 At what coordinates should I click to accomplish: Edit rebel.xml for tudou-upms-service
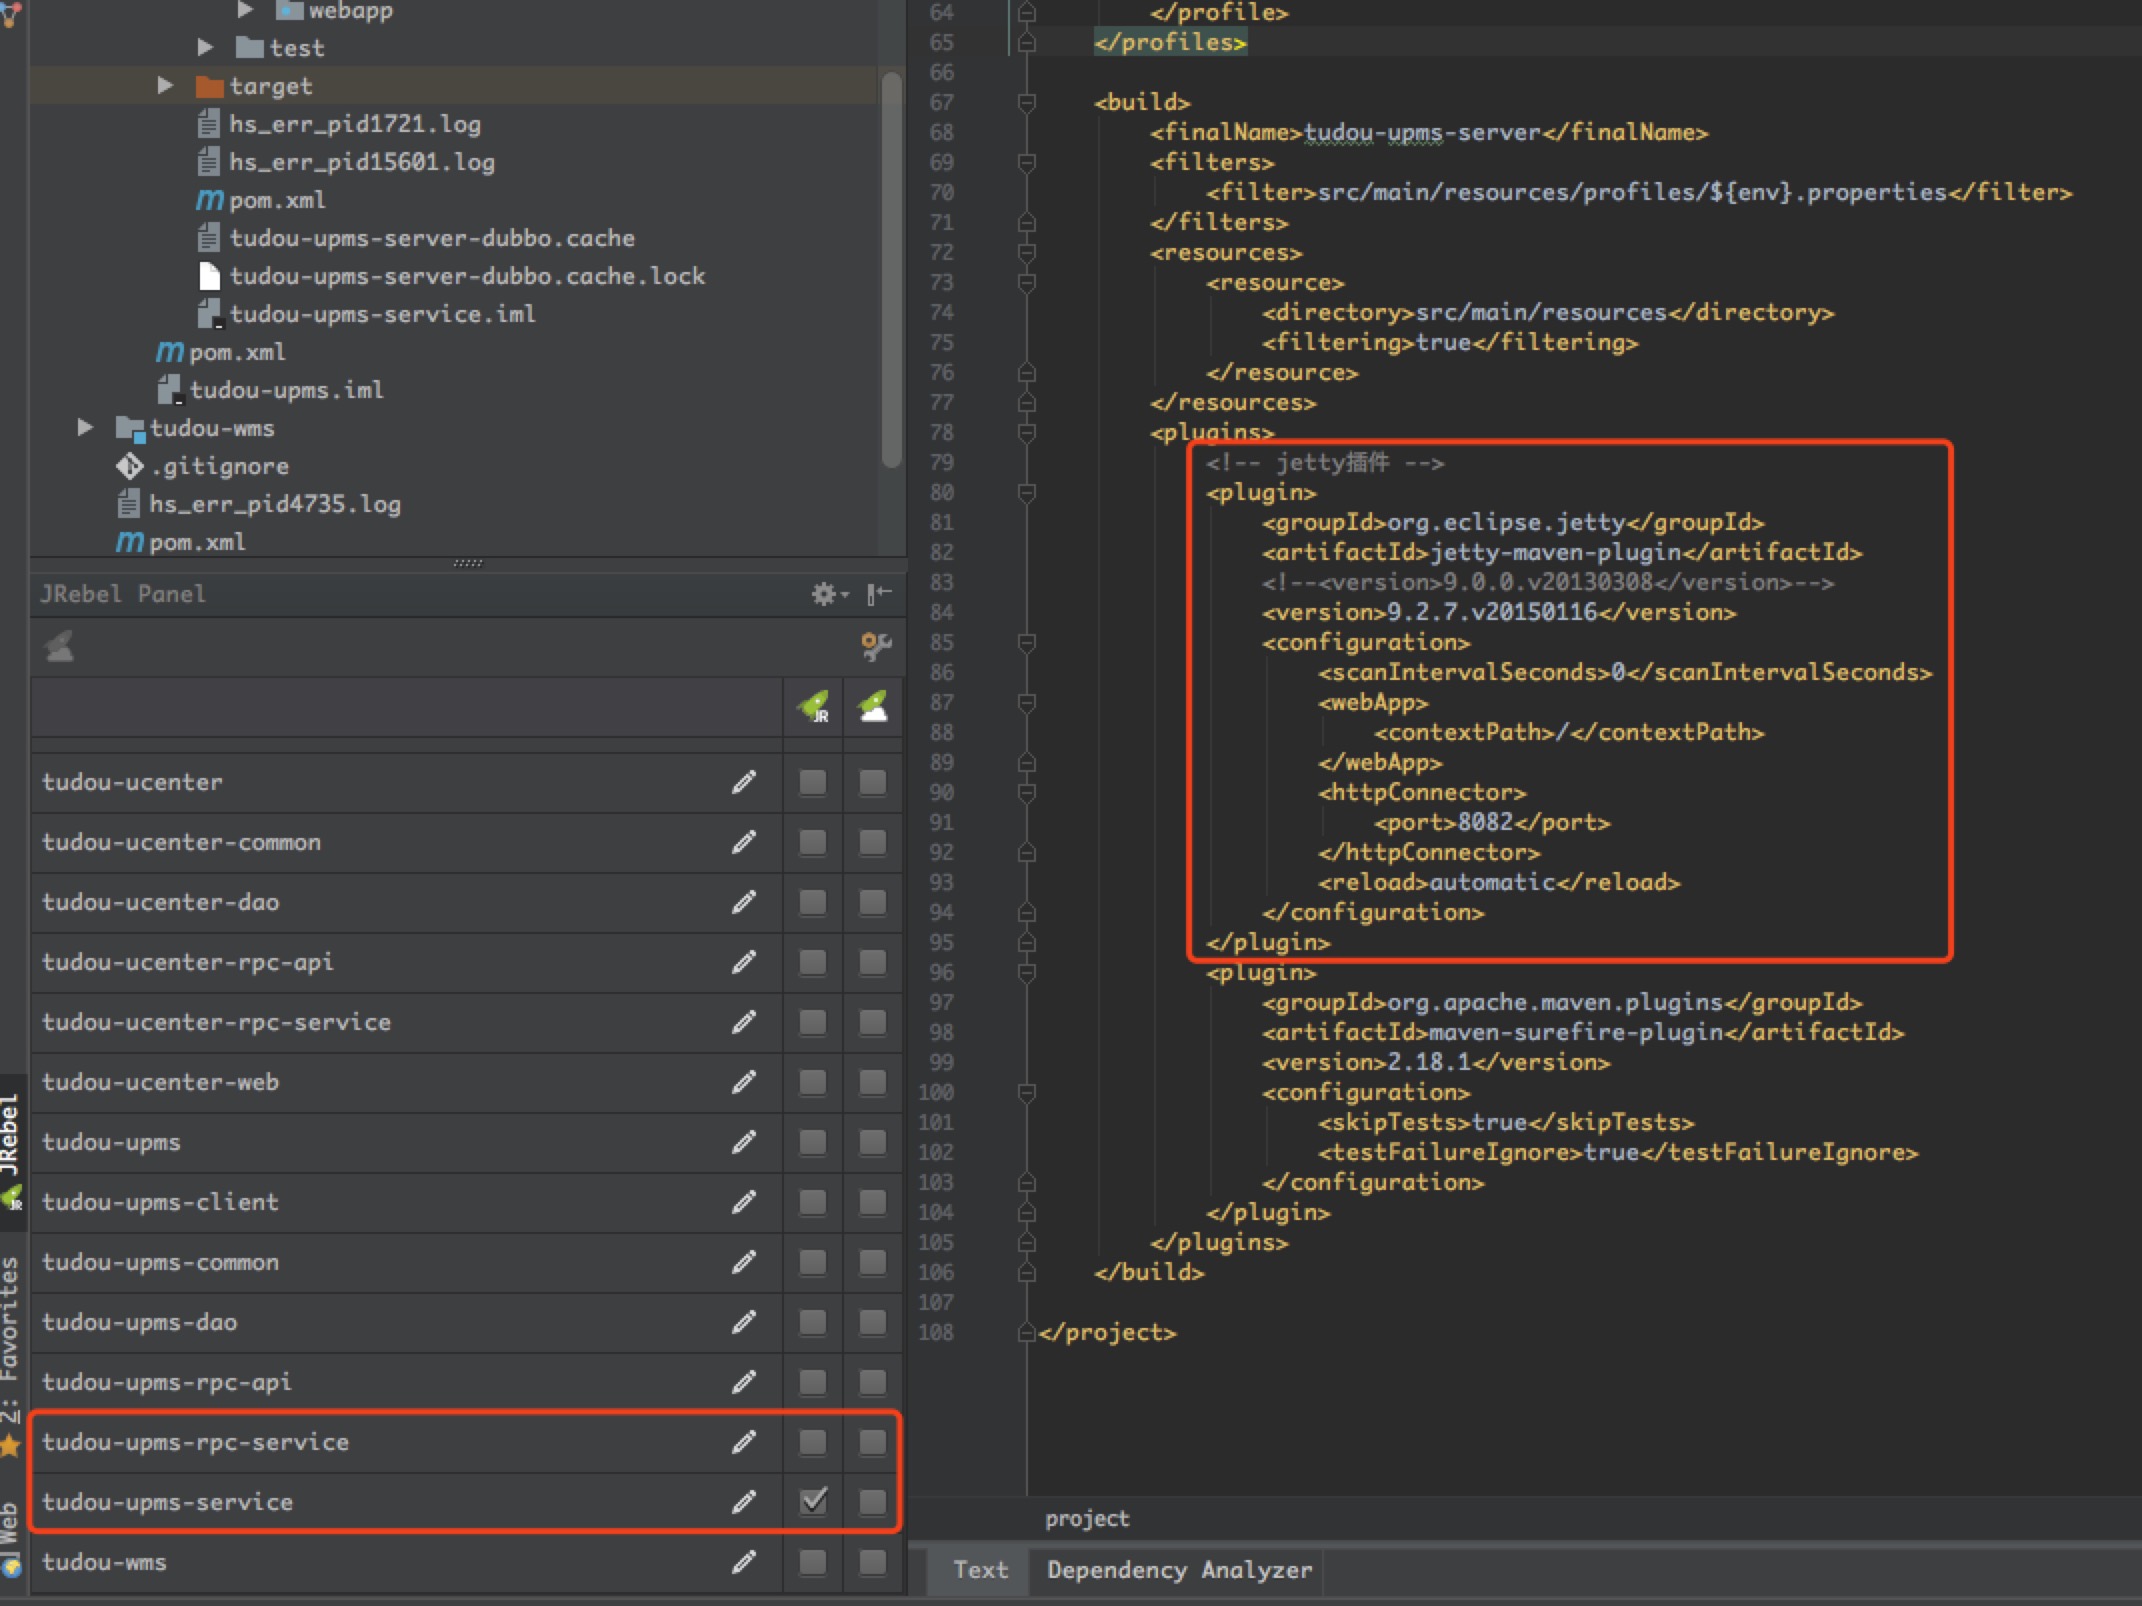[743, 1502]
